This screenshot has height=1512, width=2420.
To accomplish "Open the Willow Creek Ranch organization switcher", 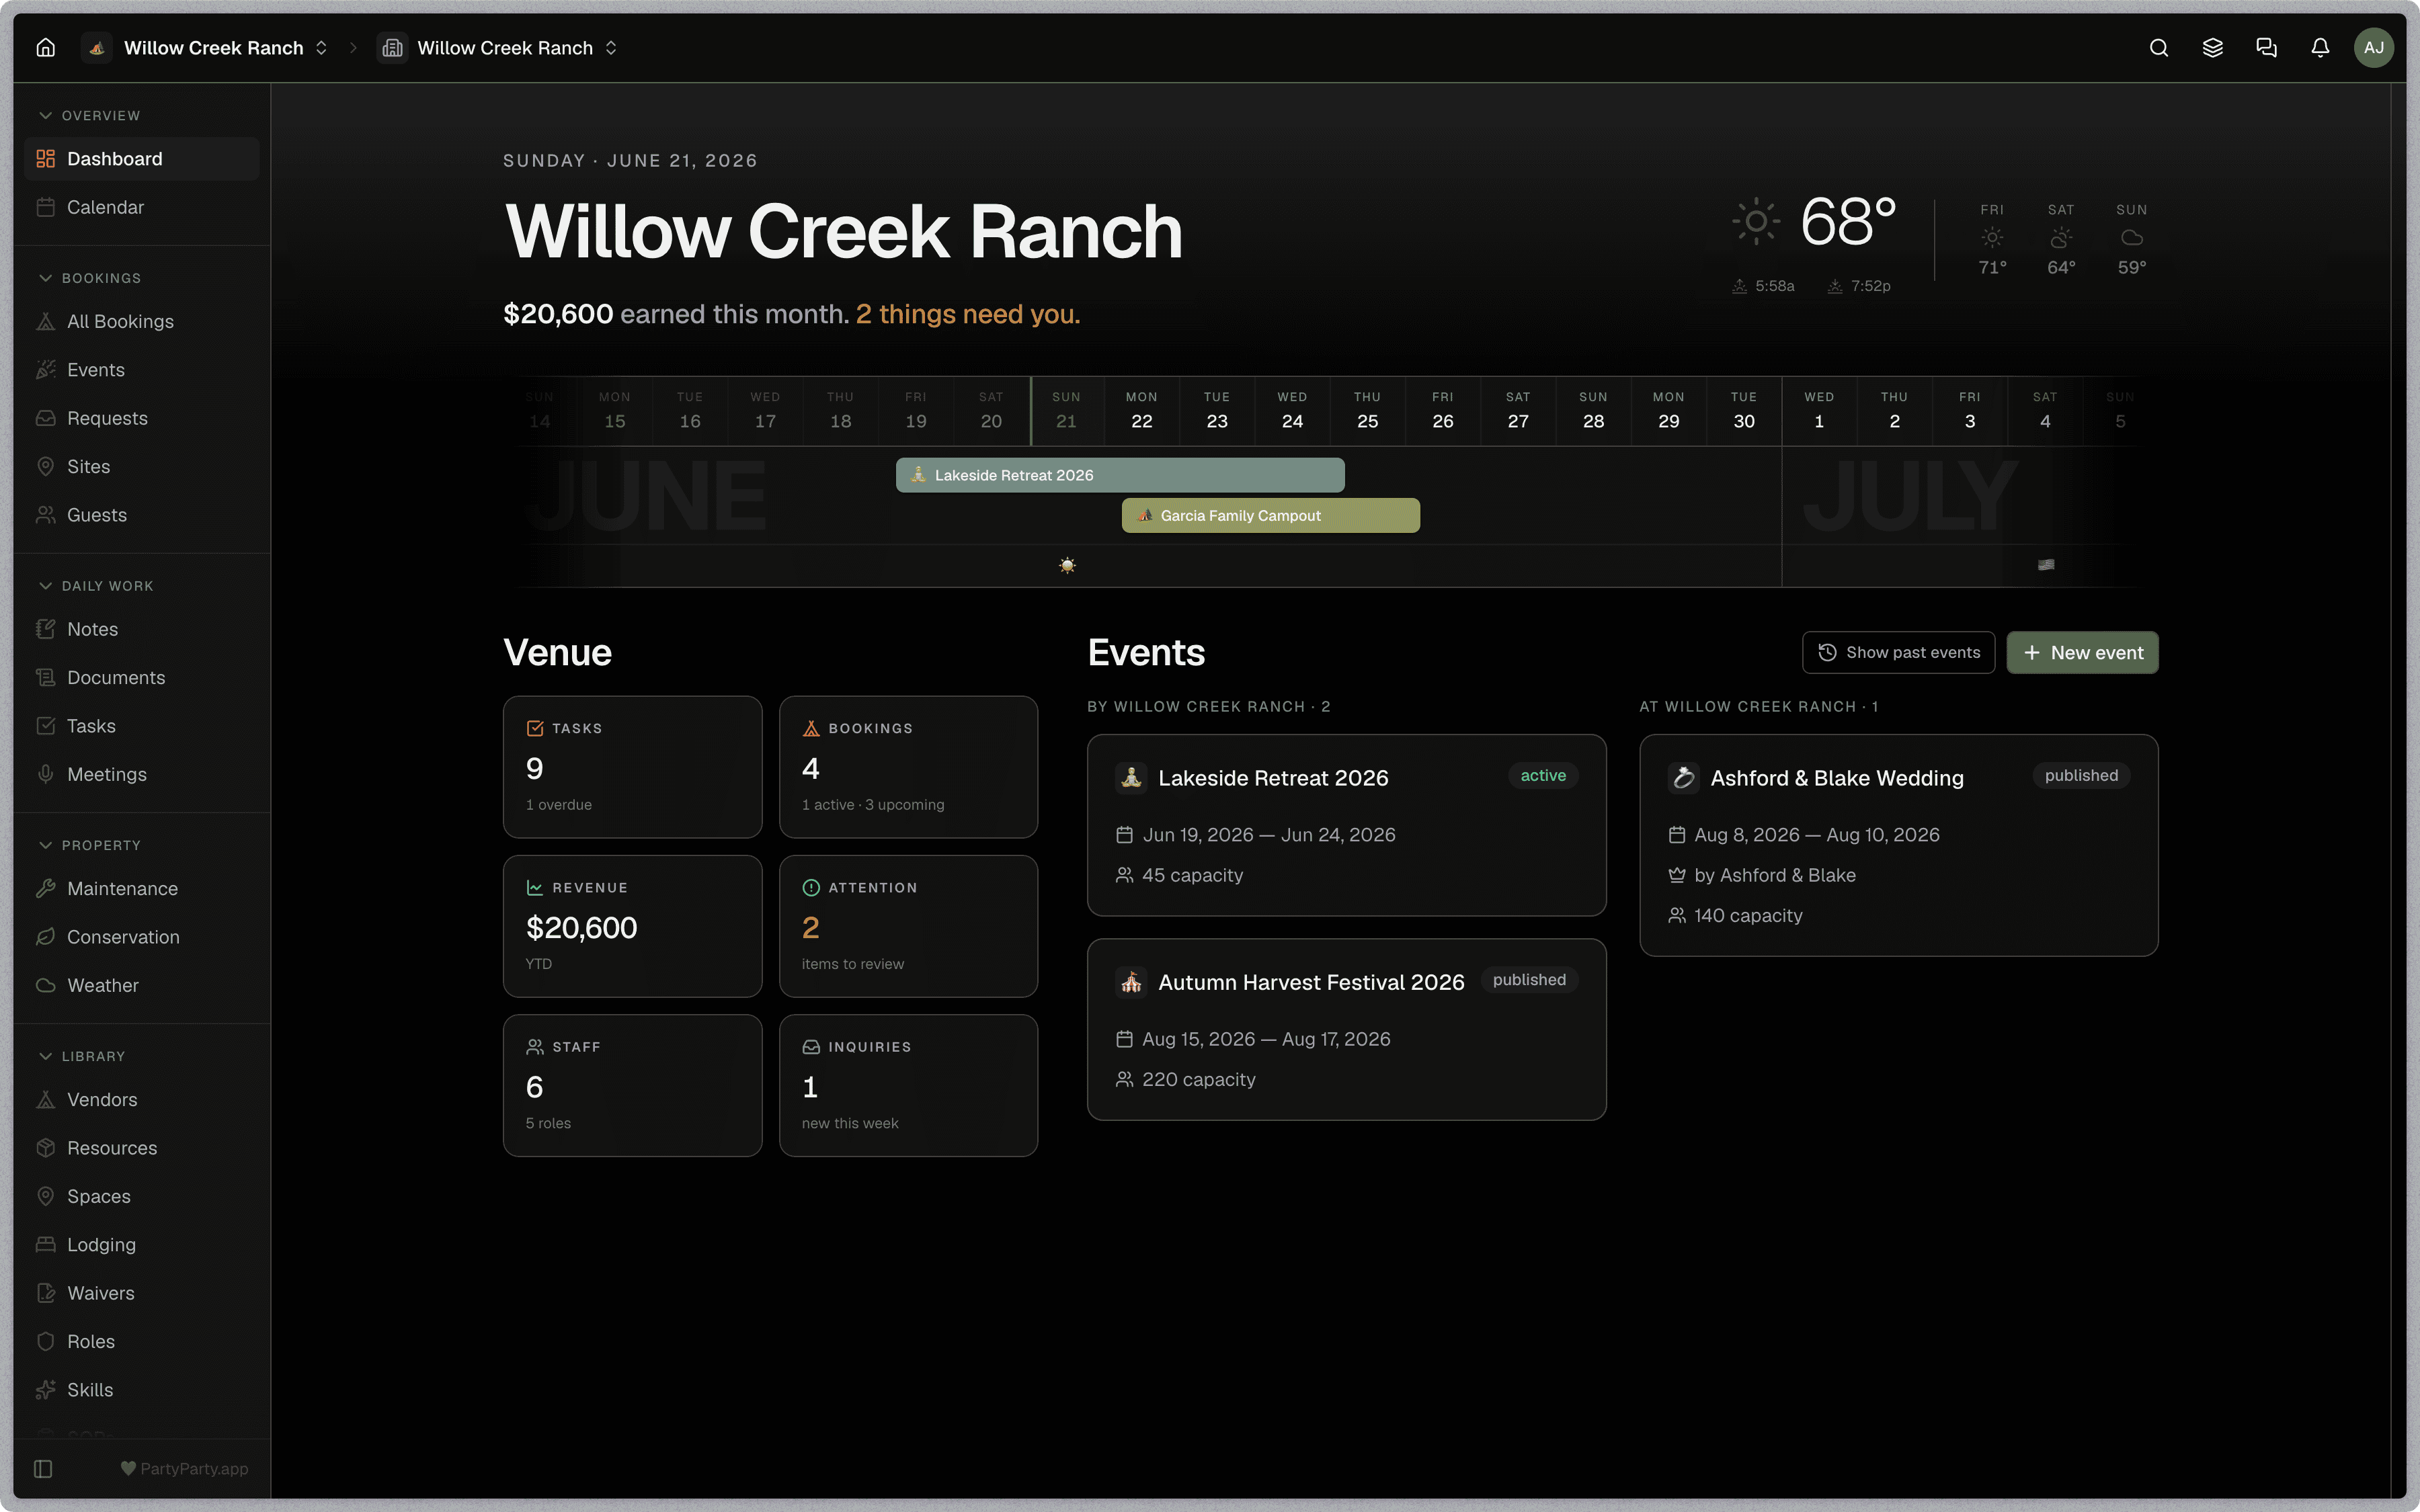I will pos(207,48).
